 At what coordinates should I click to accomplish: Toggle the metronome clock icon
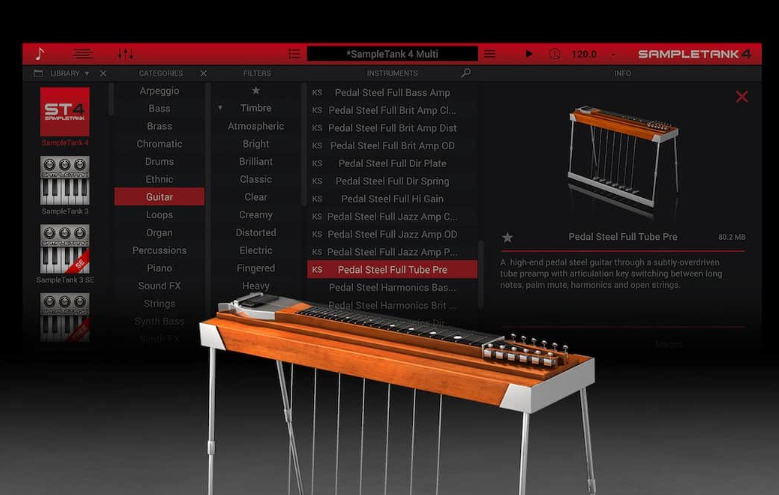(554, 54)
